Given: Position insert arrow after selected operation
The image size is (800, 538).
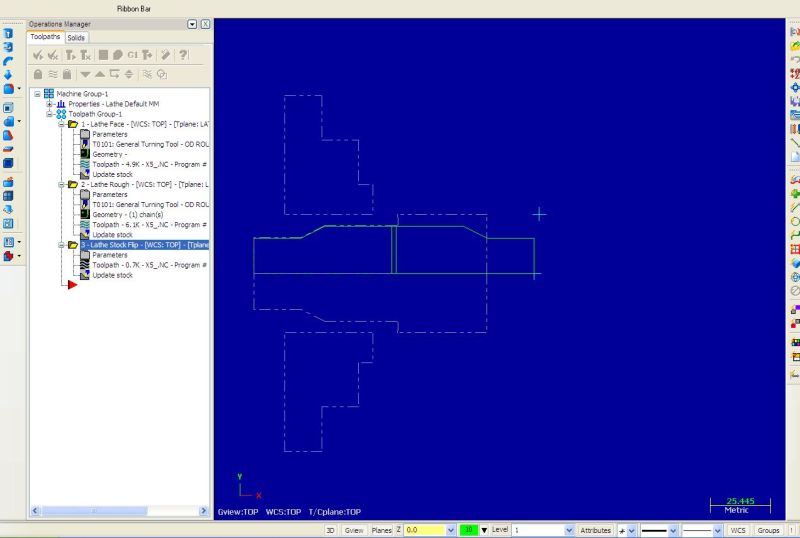Looking at the screenshot, I should click(114, 74).
